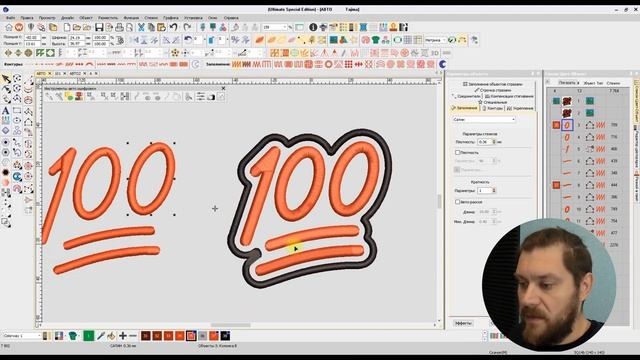Select the ring-shaped fill stitch icon
Viewport: 640px width, 360px height.
click(329, 64)
